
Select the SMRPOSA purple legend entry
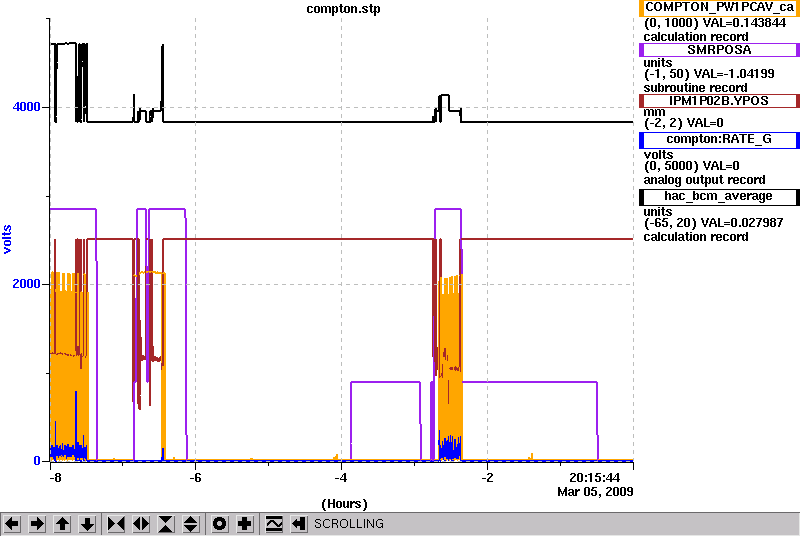tap(719, 50)
